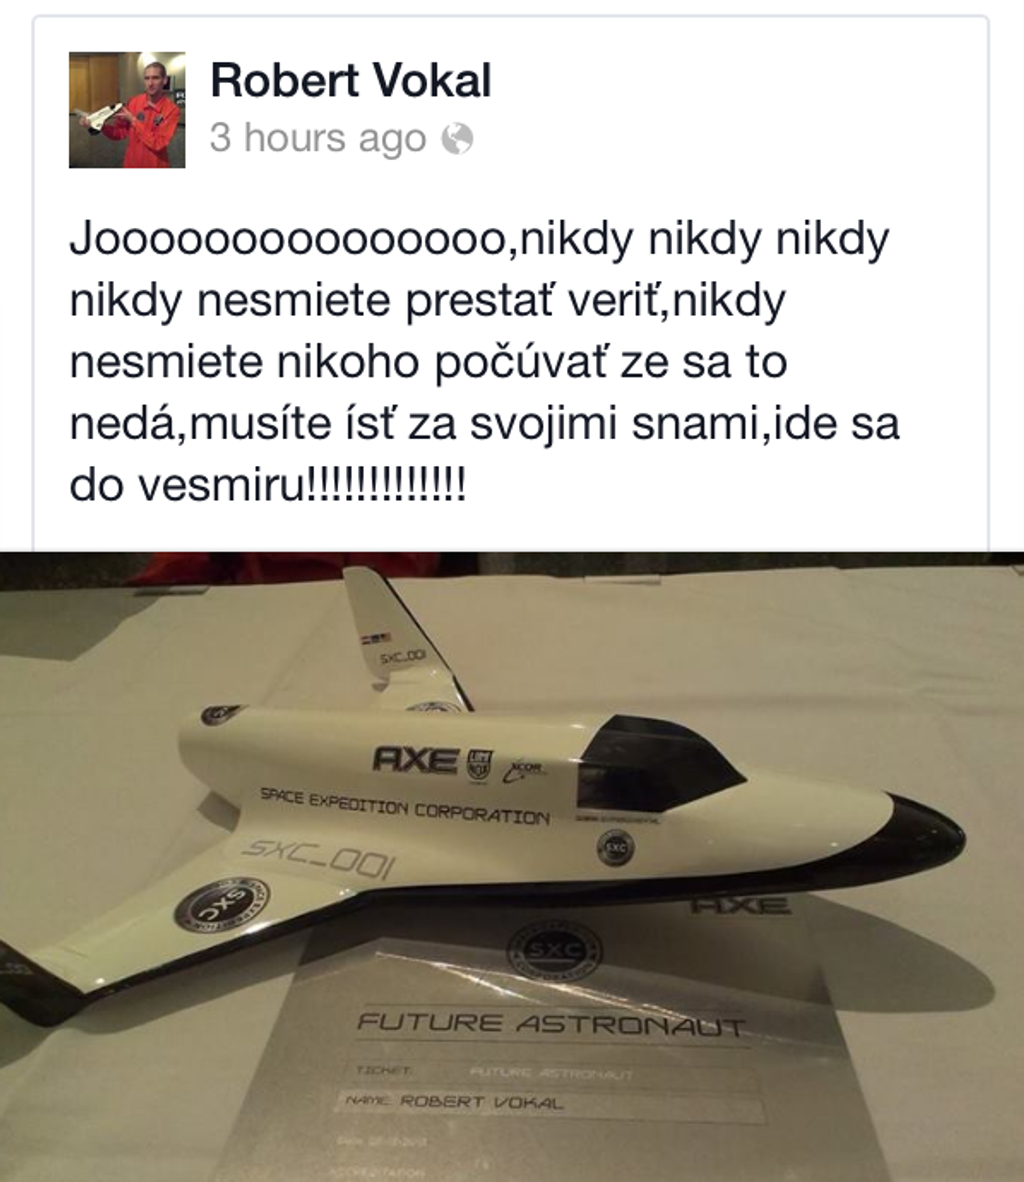The width and height of the screenshot is (1024, 1182).
Task: Open the Robert Vokal name link
Action: tap(351, 80)
